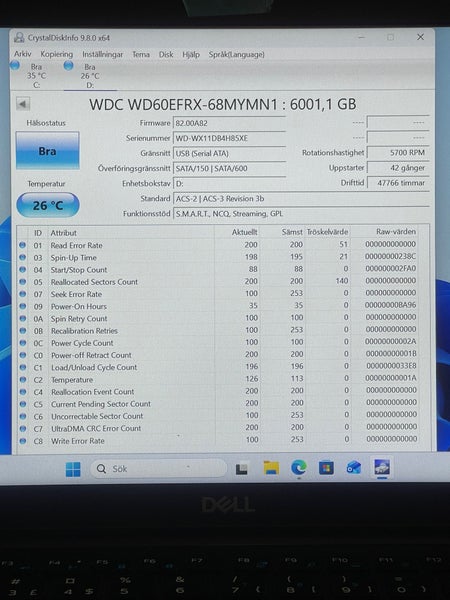The height and width of the screenshot is (600, 450).
Task: Click the Uppstarter value 42 gånger
Action: point(398,168)
